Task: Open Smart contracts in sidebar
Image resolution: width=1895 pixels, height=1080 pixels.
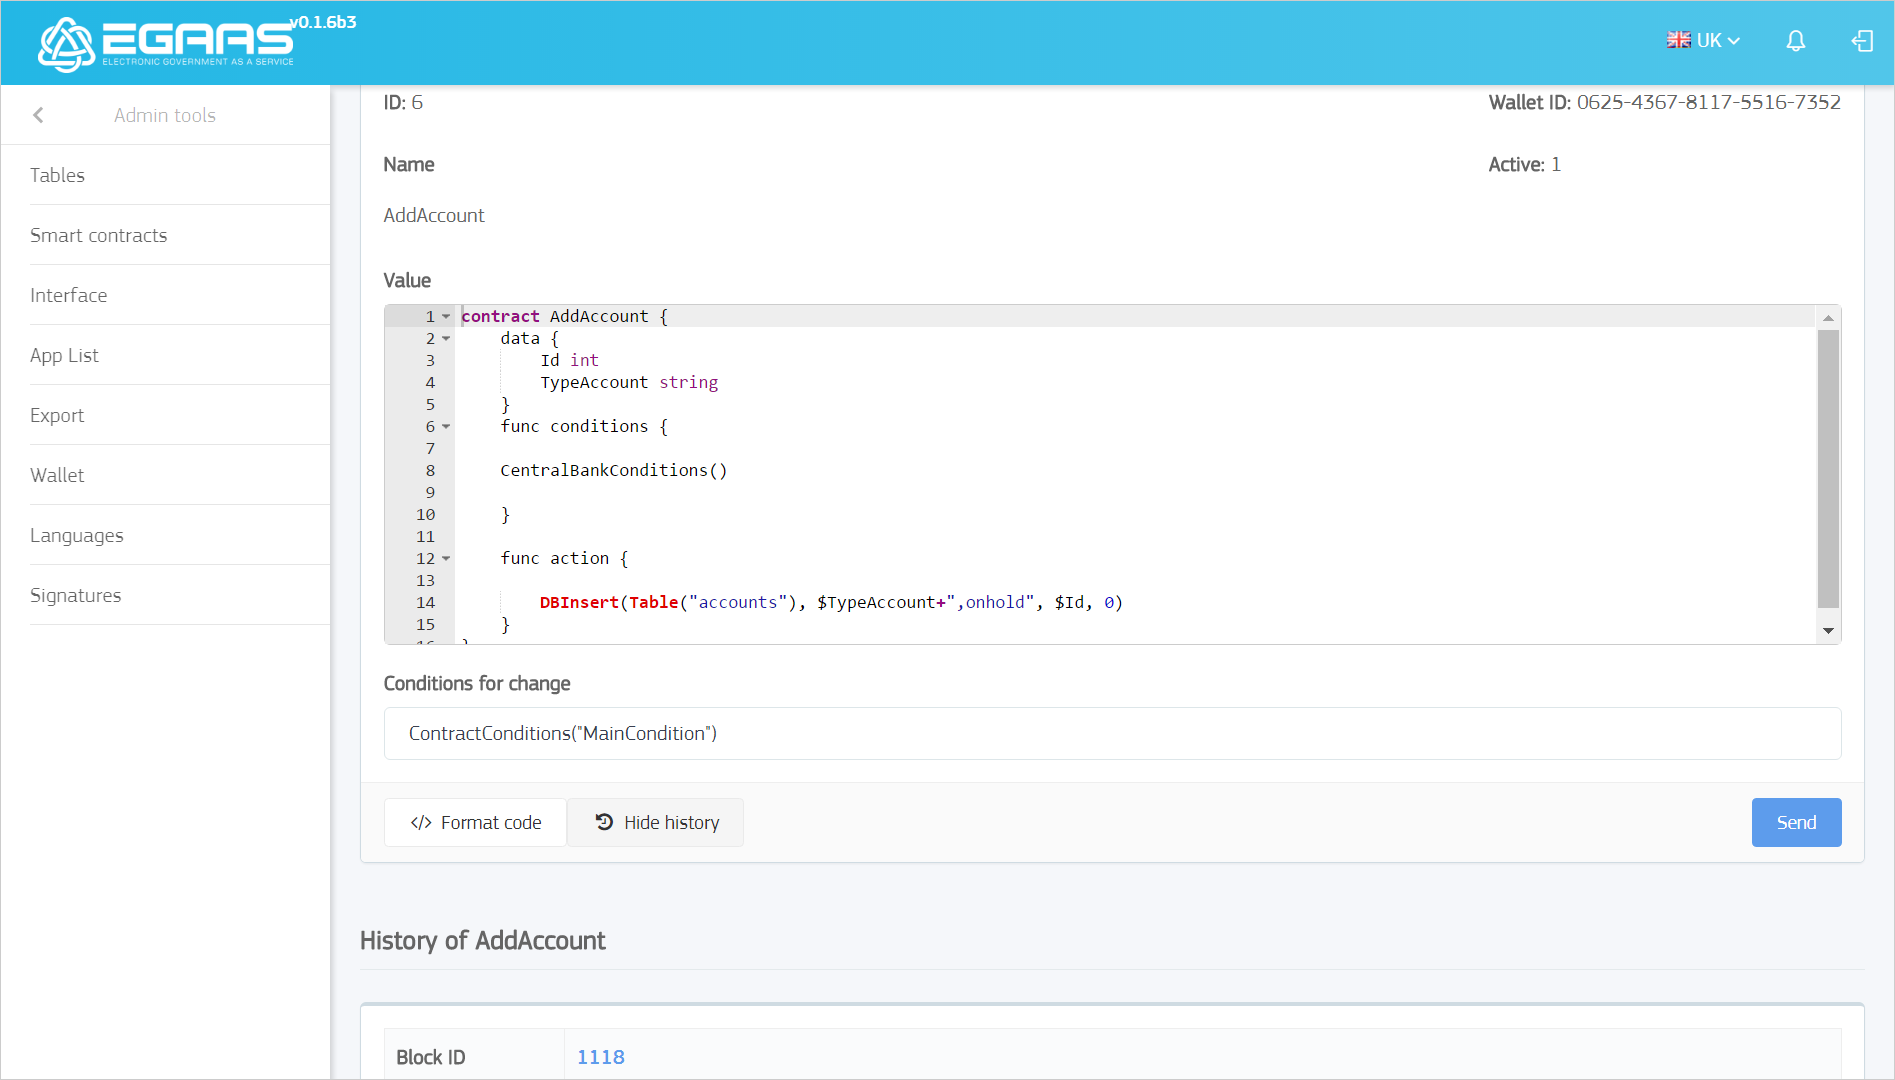Action: tap(98, 235)
